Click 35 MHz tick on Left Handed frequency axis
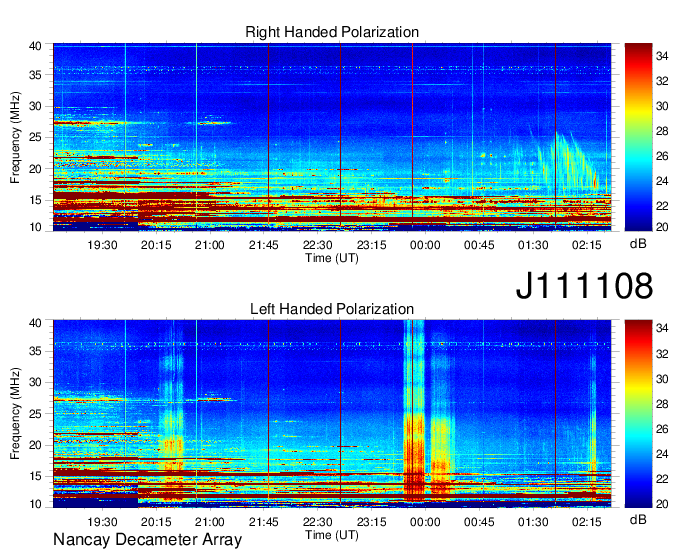Viewport: 680px width, 552px height. tap(35, 351)
